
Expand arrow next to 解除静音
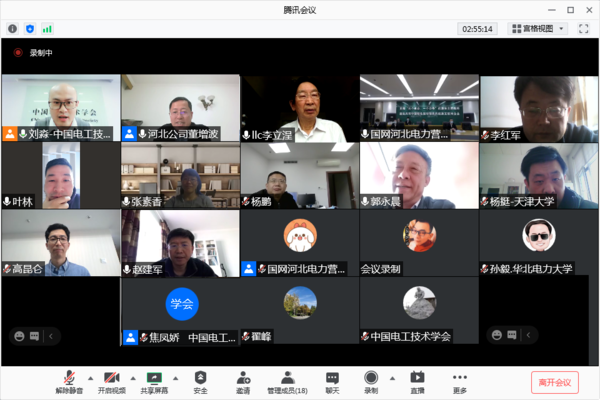(x=90, y=378)
